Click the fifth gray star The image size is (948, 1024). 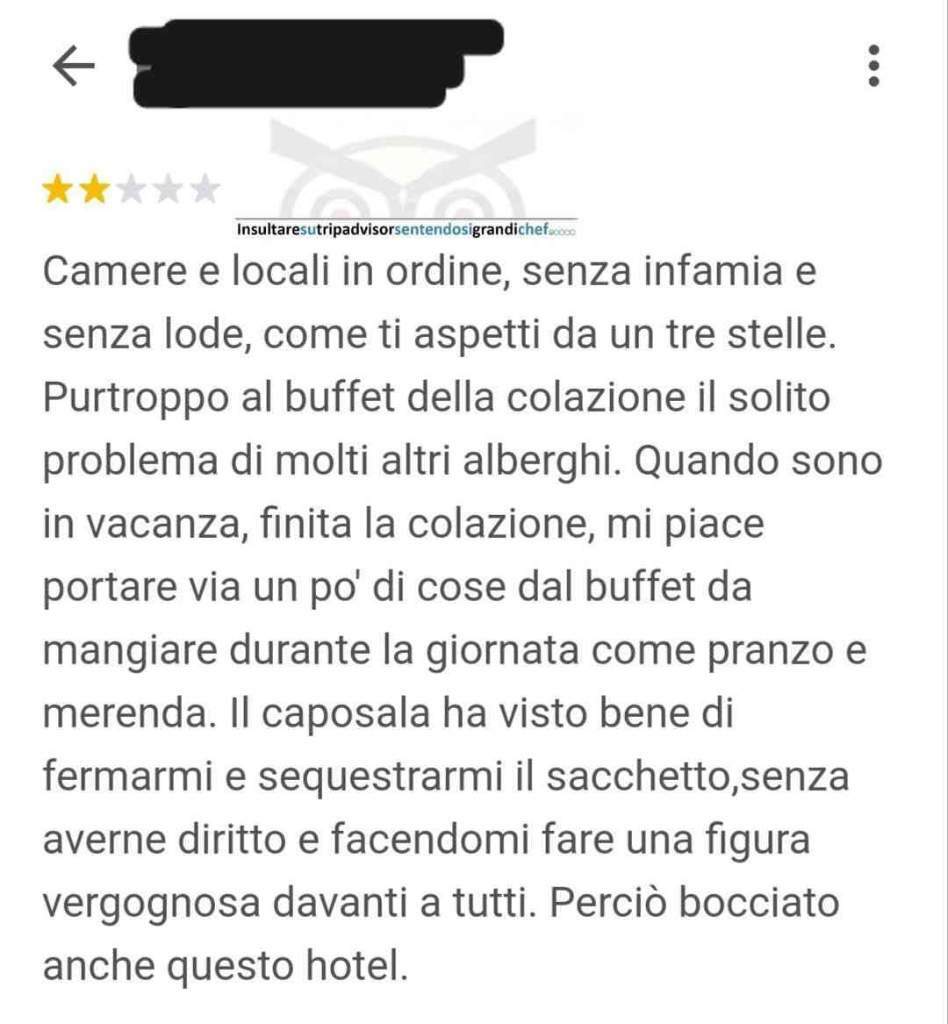coord(205,189)
